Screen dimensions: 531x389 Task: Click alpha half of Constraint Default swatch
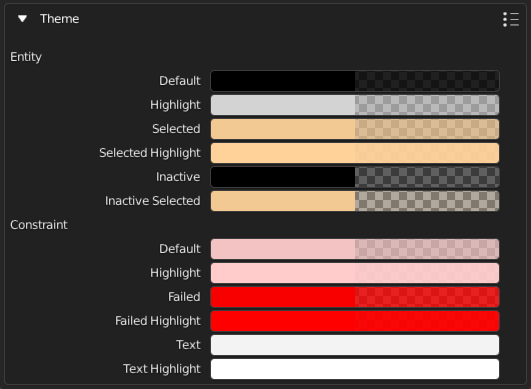pyautogui.click(x=427, y=249)
